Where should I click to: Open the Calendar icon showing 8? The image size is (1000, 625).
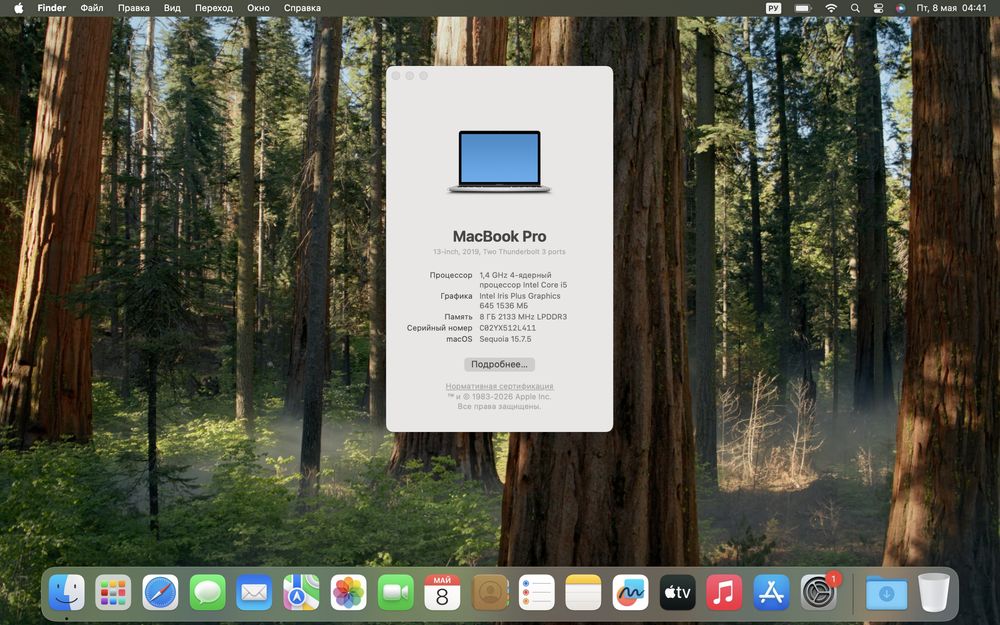click(442, 592)
